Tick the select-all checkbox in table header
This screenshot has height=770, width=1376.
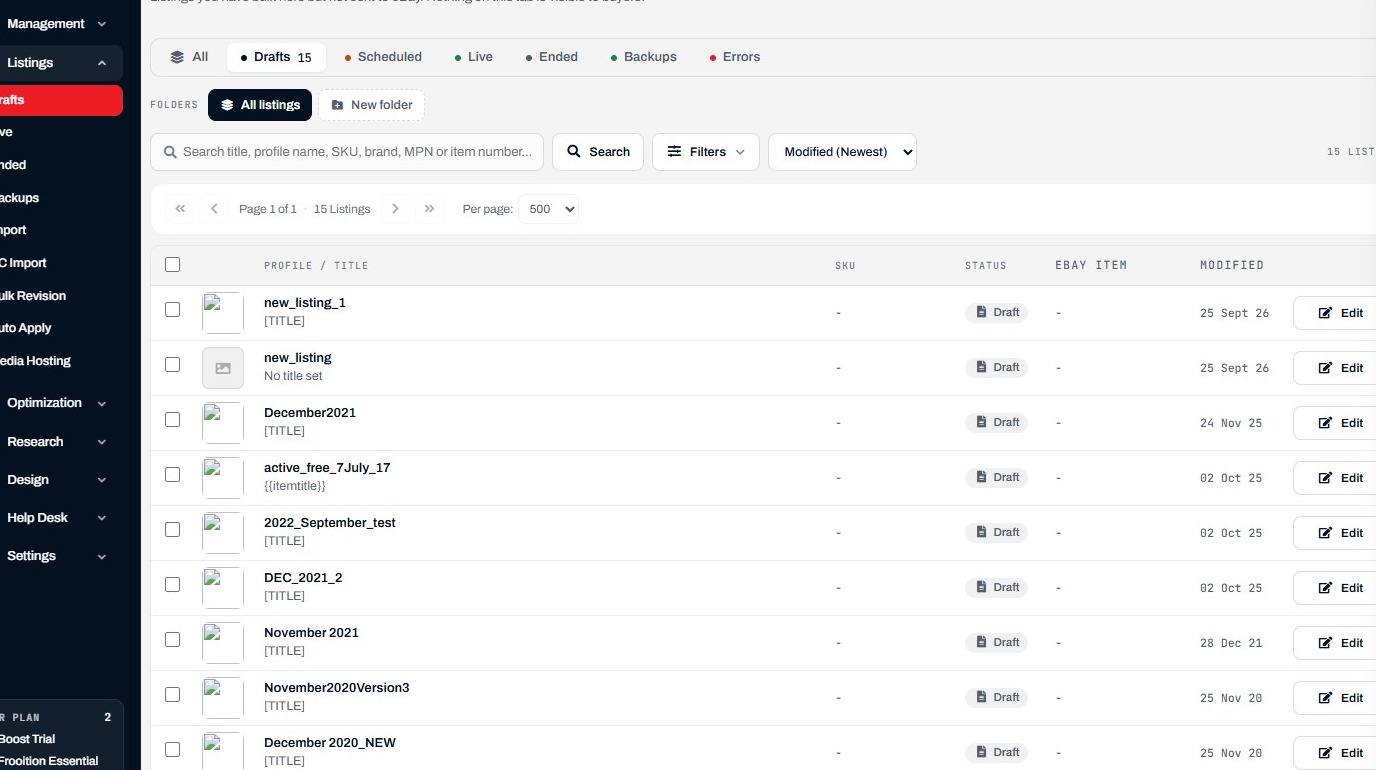(x=172, y=265)
